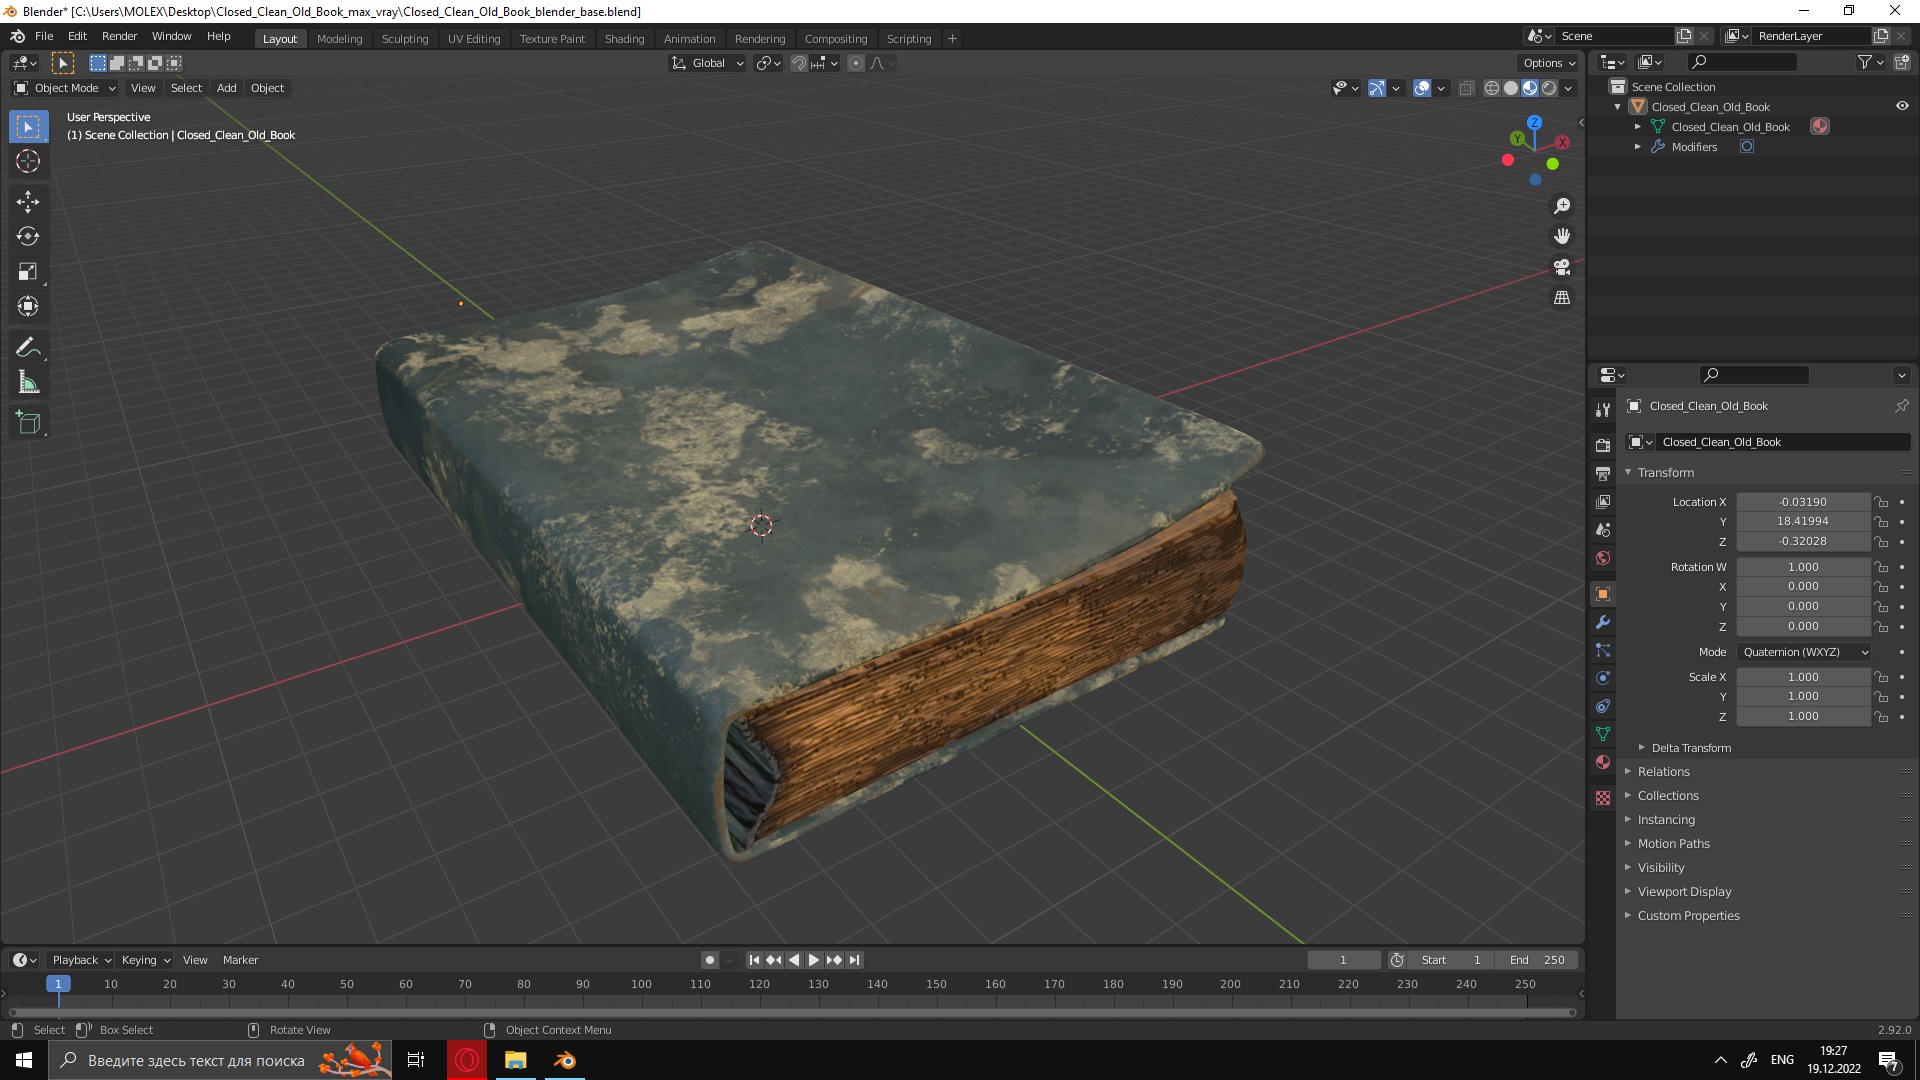
Task: Toggle viewport overlays button
Action: pos(1422,88)
